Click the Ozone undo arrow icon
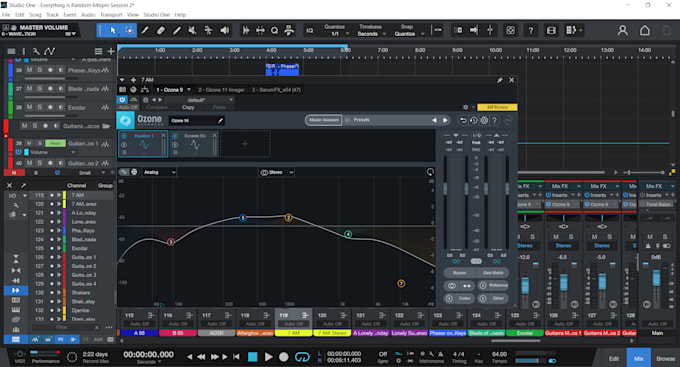Image resolution: width=680 pixels, height=367 pixels. tap(463, 120)
